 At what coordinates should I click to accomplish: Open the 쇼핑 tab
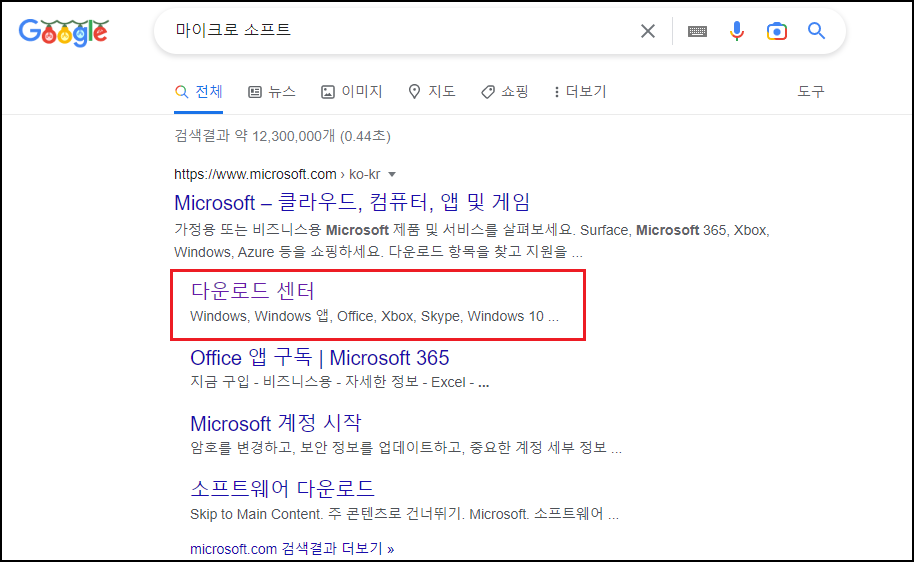[x=505, y=92]
